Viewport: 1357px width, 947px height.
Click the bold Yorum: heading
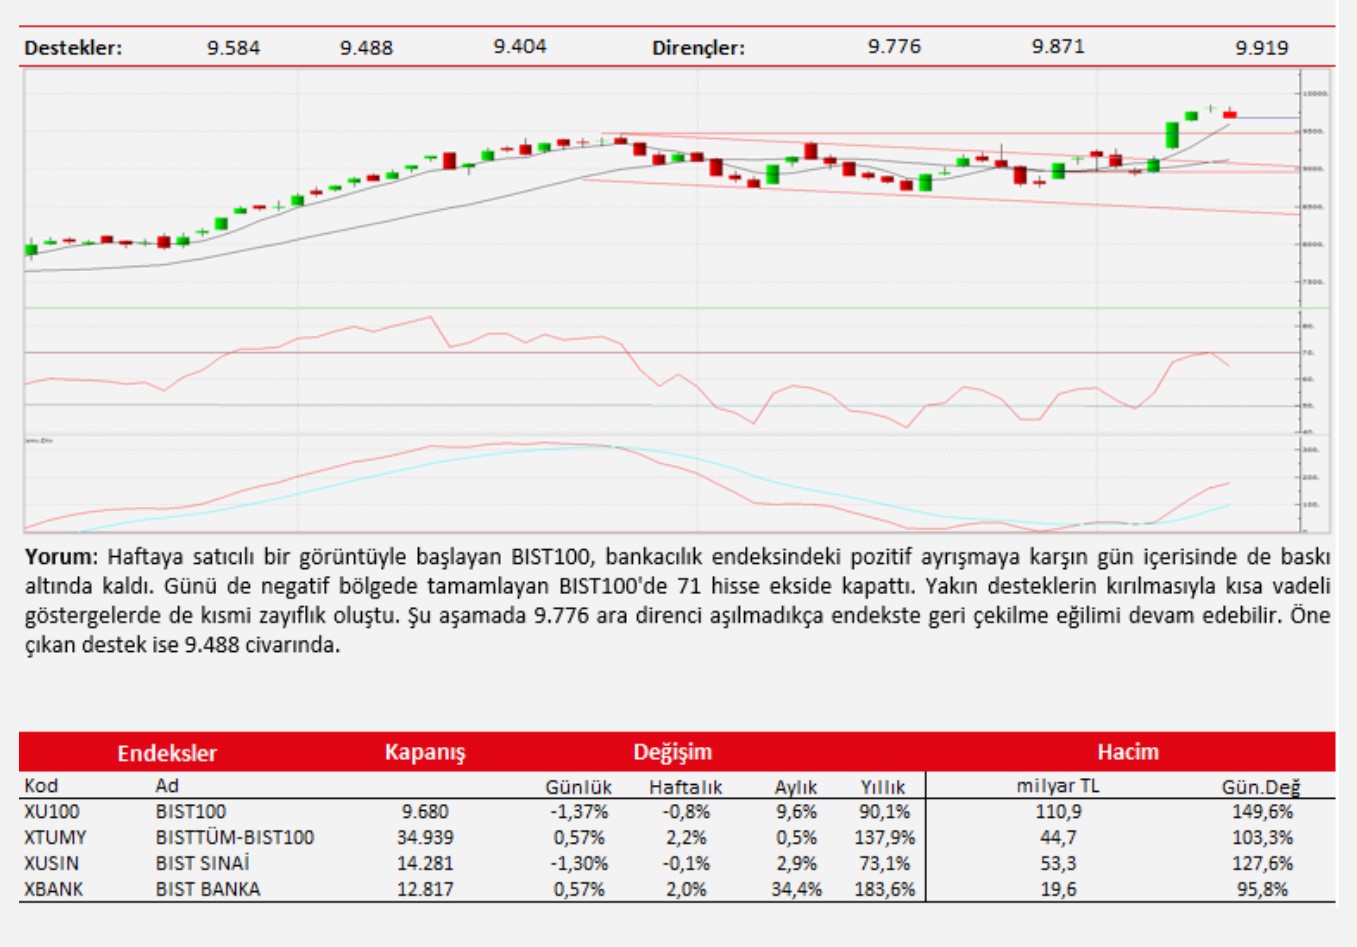point(61,557)
